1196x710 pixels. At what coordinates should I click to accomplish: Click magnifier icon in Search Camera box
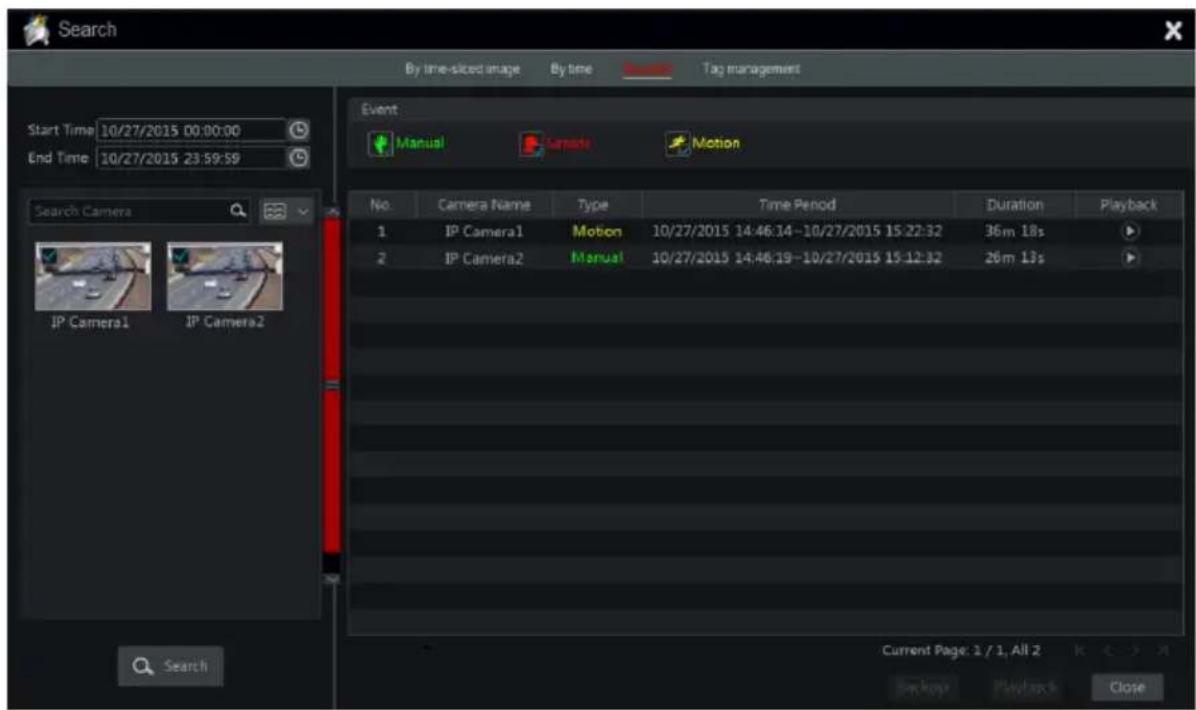(x=238, y=211)
